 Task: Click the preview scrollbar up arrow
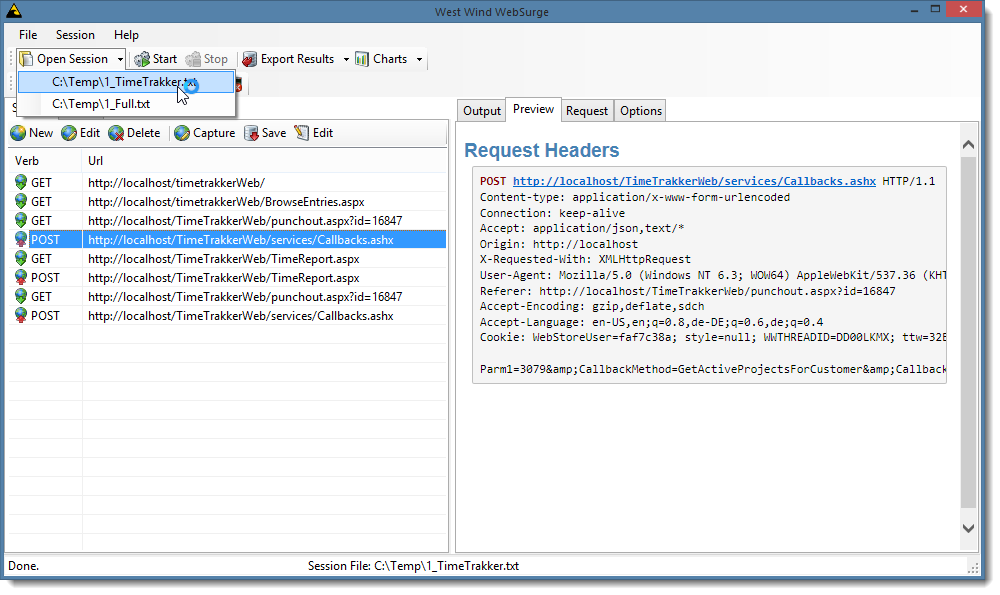[968, 145]
